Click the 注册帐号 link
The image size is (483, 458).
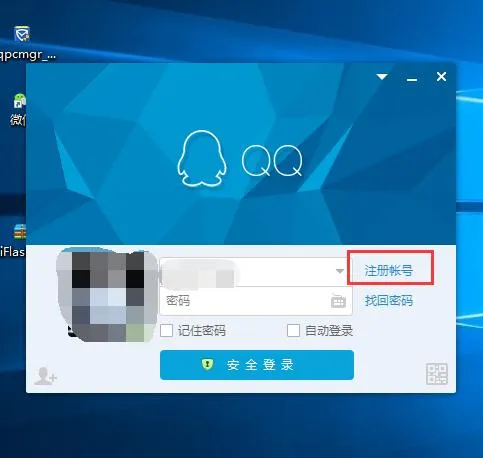coord(389,271)
